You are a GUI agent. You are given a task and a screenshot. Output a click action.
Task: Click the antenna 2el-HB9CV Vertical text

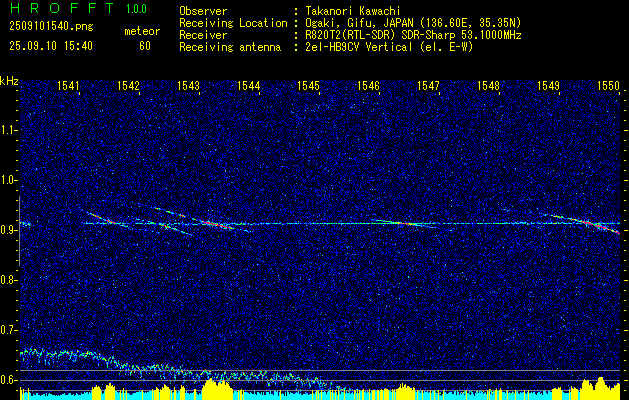357,47
